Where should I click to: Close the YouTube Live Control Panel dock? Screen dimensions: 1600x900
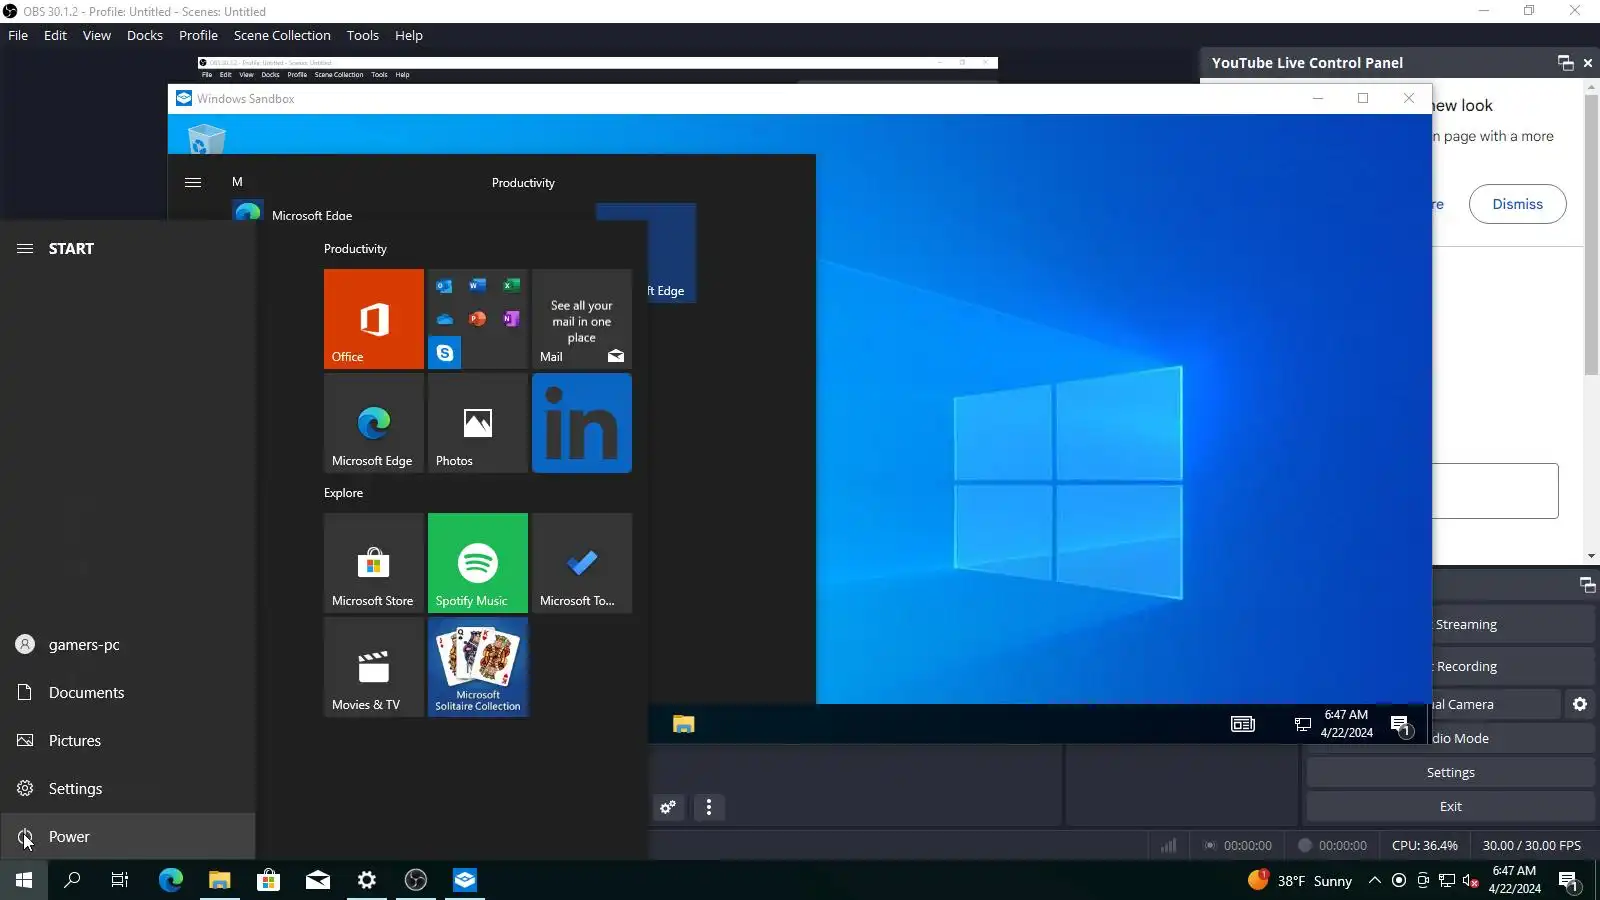(1588, 63)
